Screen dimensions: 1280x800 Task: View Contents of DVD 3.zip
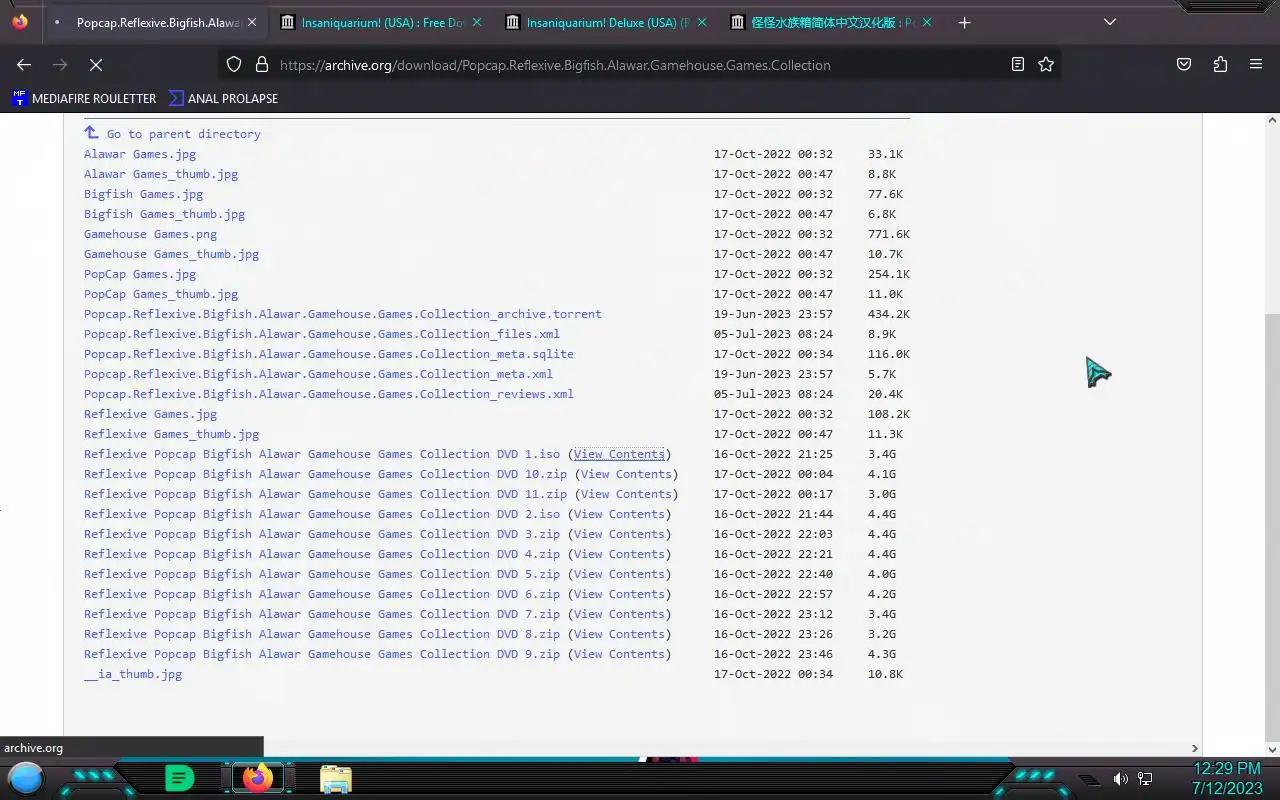[x=619, y=534]
